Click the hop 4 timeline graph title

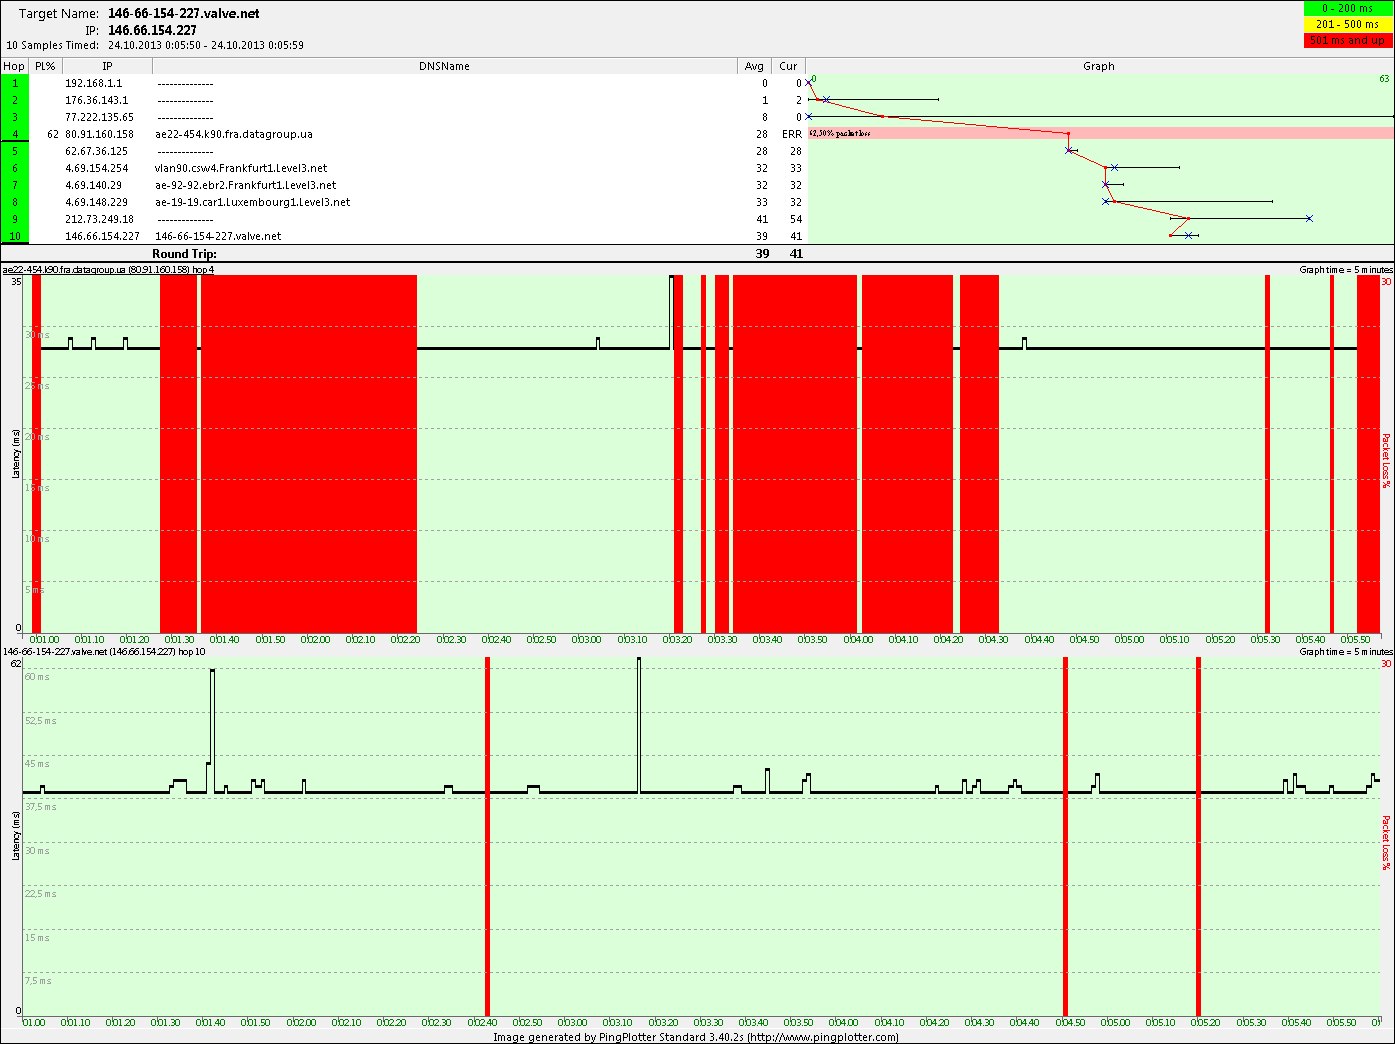click(108, 270)
